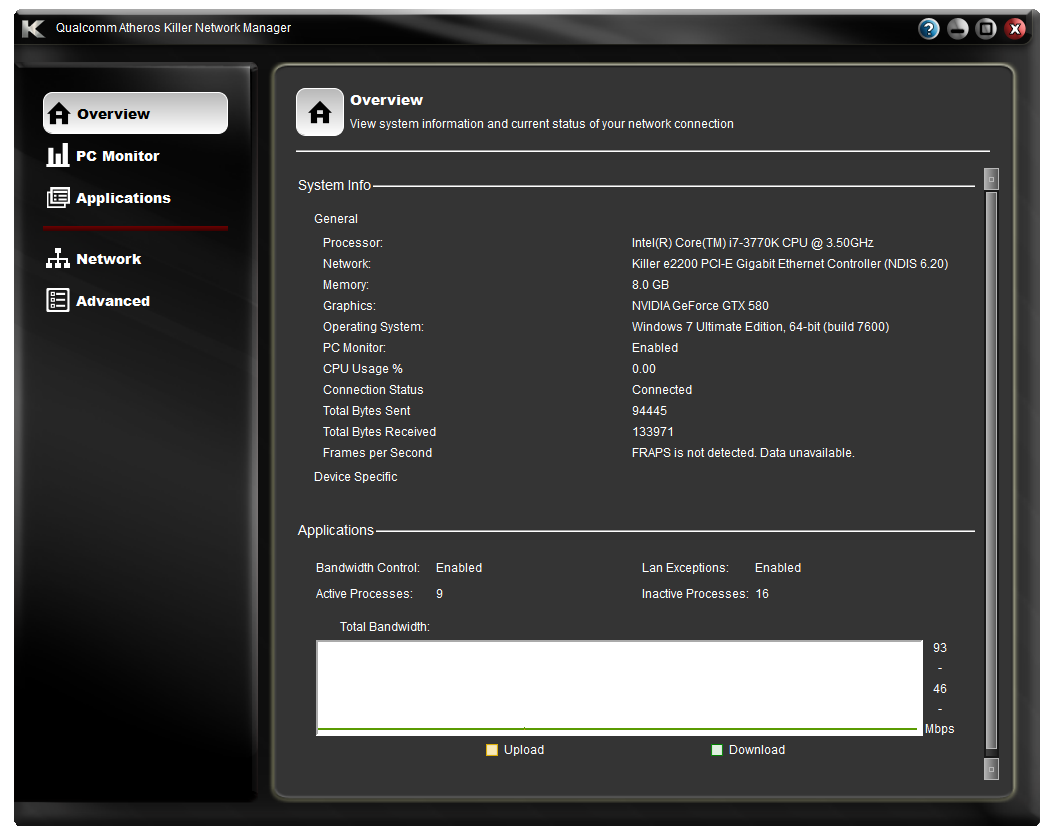Click the Total Bytes Sent label

[x=366, y=410]
